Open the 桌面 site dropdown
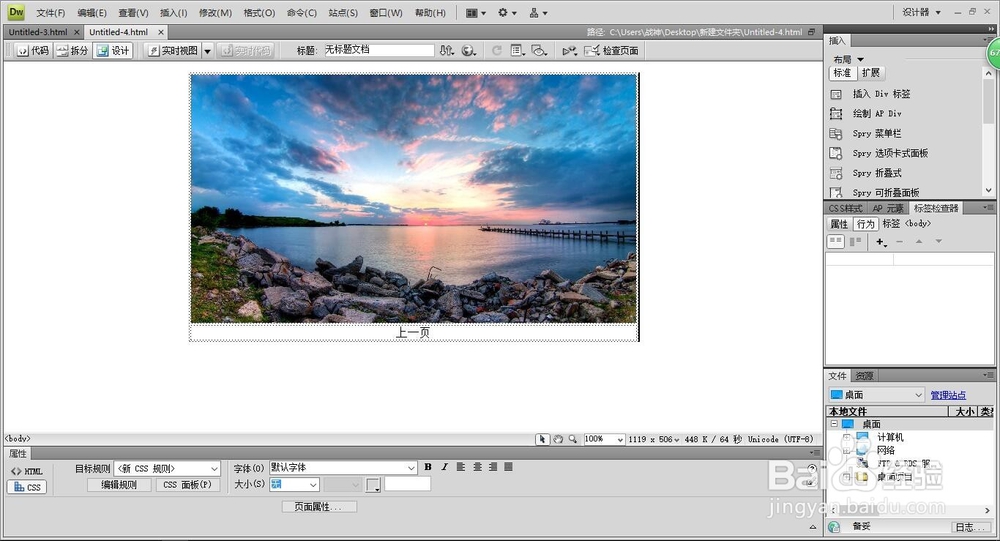Viewport: 1000px width, 541px height. tap(876, 395)
